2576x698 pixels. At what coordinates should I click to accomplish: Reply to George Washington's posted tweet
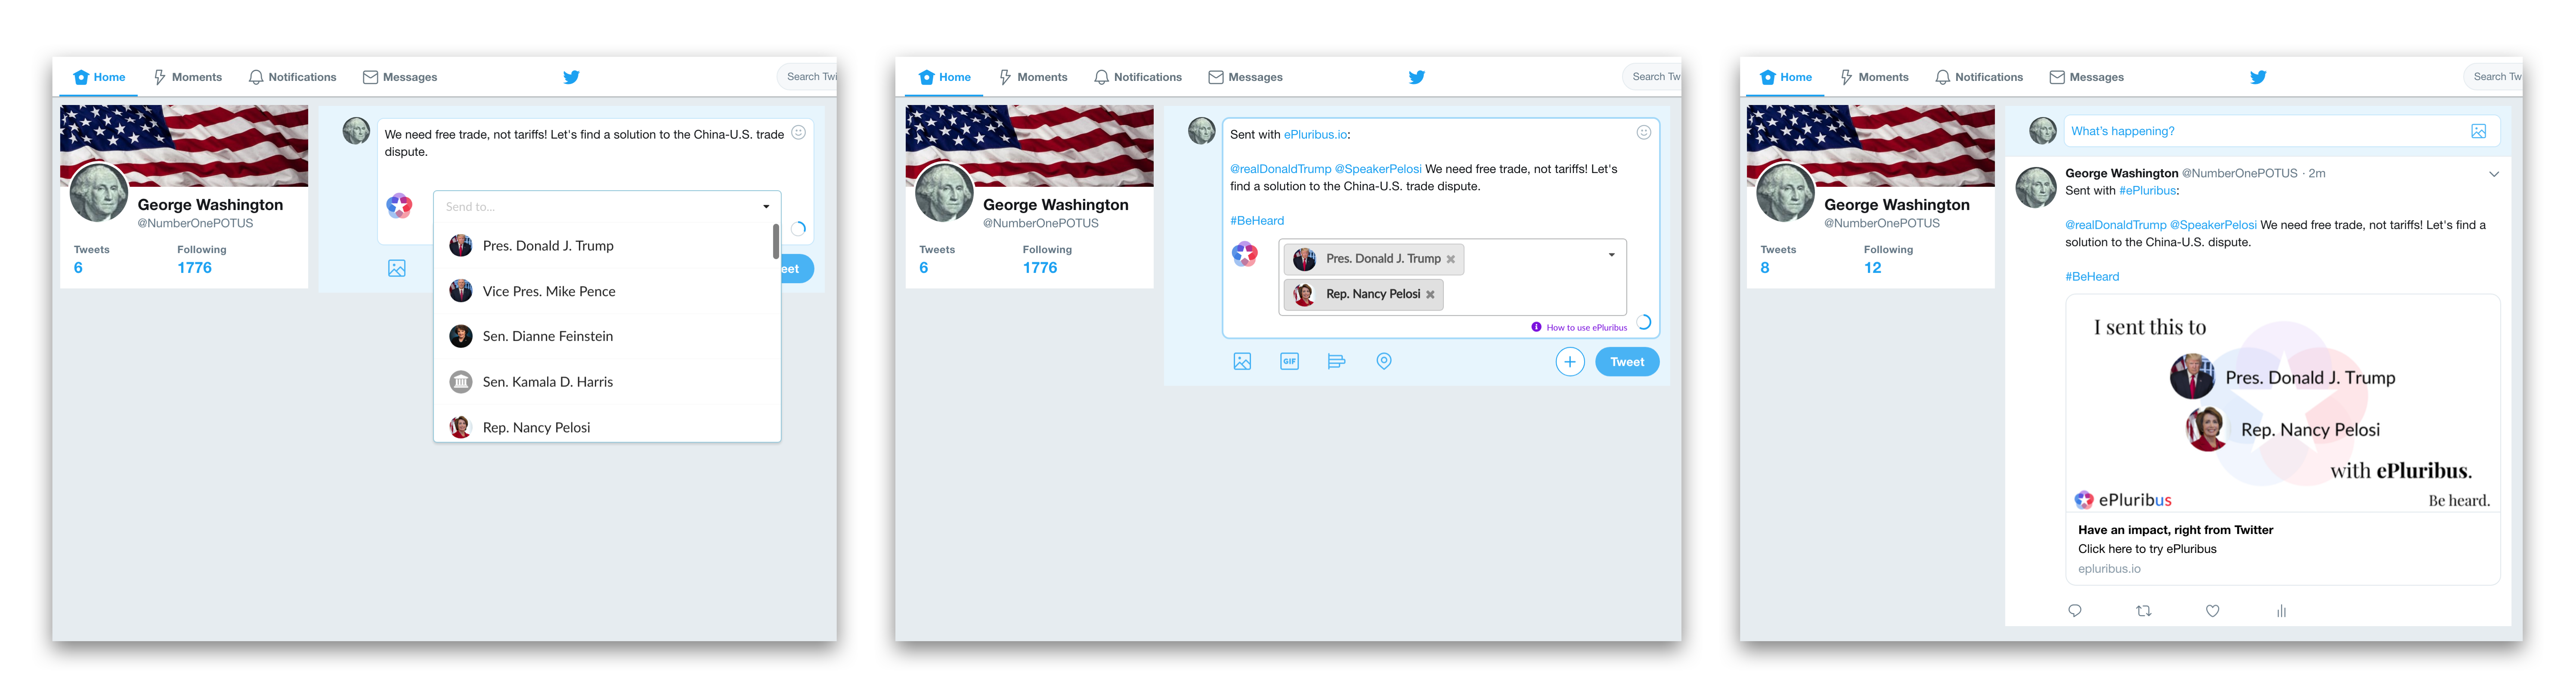click(2075, 611)
